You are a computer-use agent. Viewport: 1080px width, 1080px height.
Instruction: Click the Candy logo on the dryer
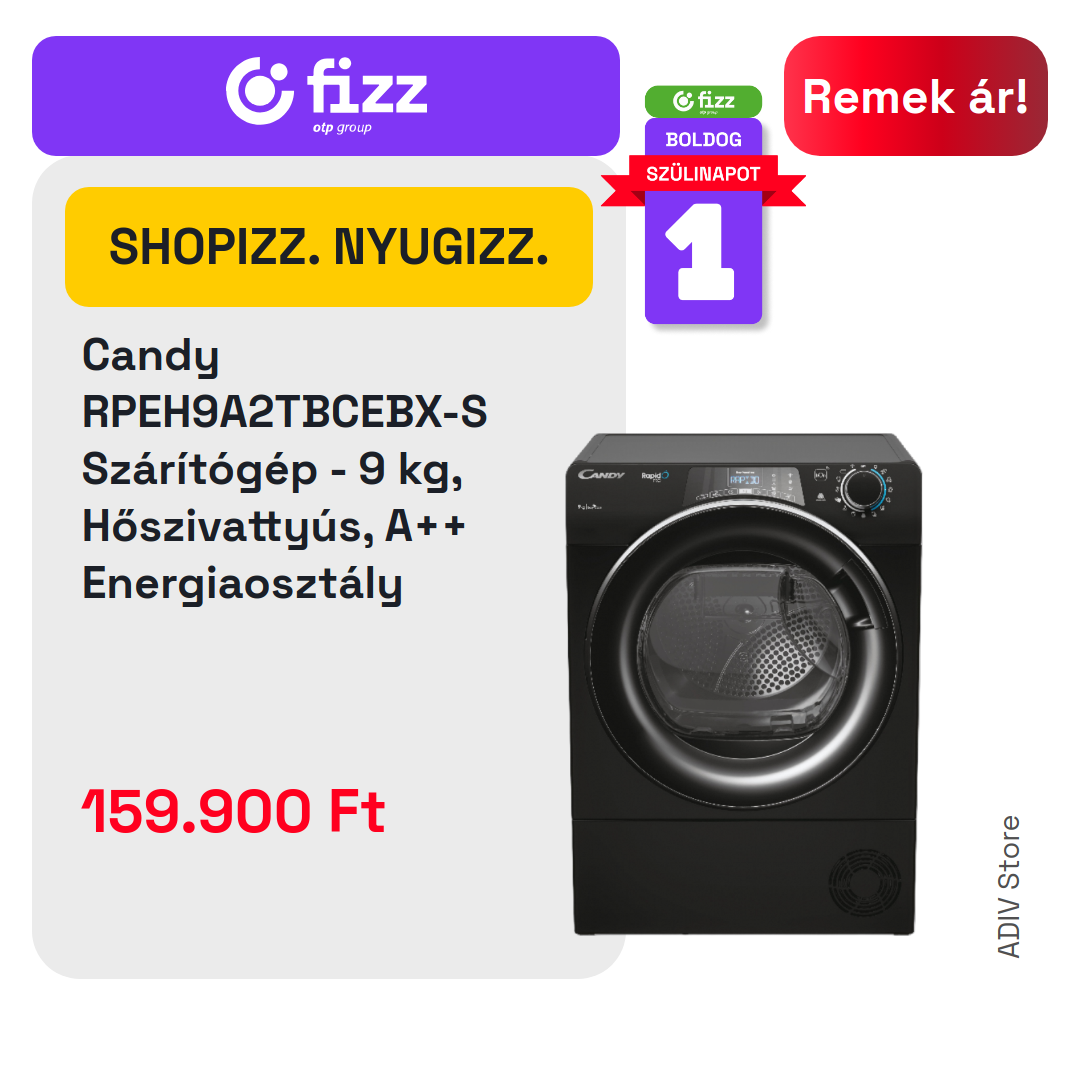[601, 474]
